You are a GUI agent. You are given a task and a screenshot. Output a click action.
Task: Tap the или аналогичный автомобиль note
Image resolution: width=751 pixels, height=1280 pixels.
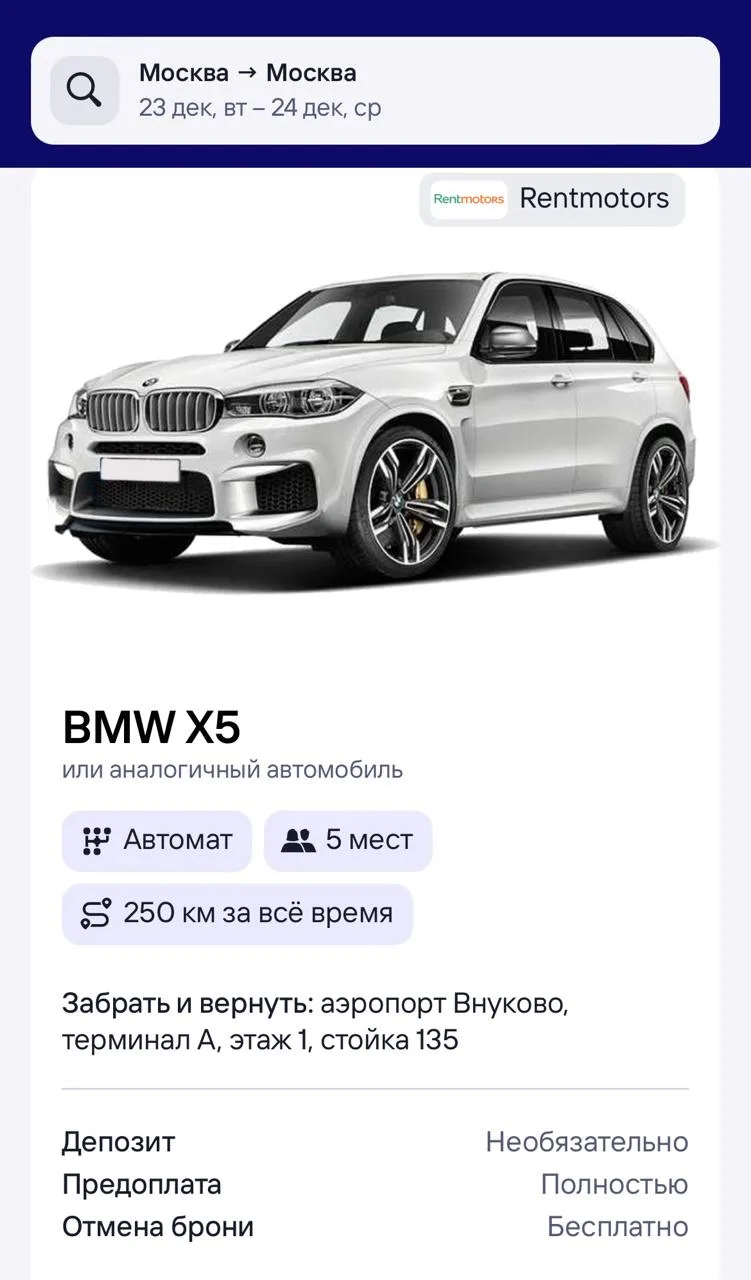click(232, 770)
